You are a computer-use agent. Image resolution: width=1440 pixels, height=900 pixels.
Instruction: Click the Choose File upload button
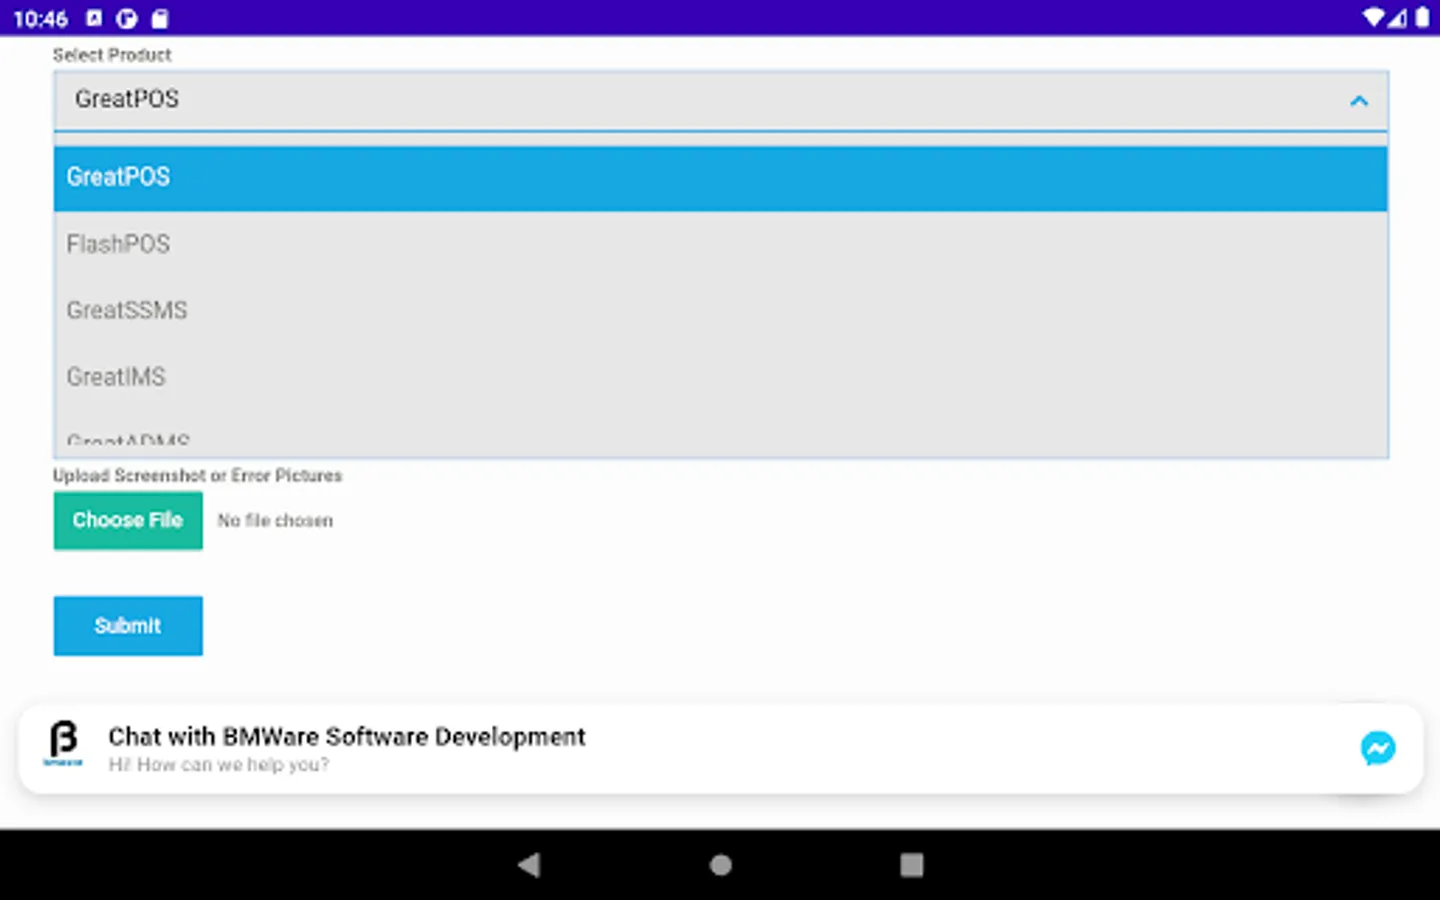(128, 520)
